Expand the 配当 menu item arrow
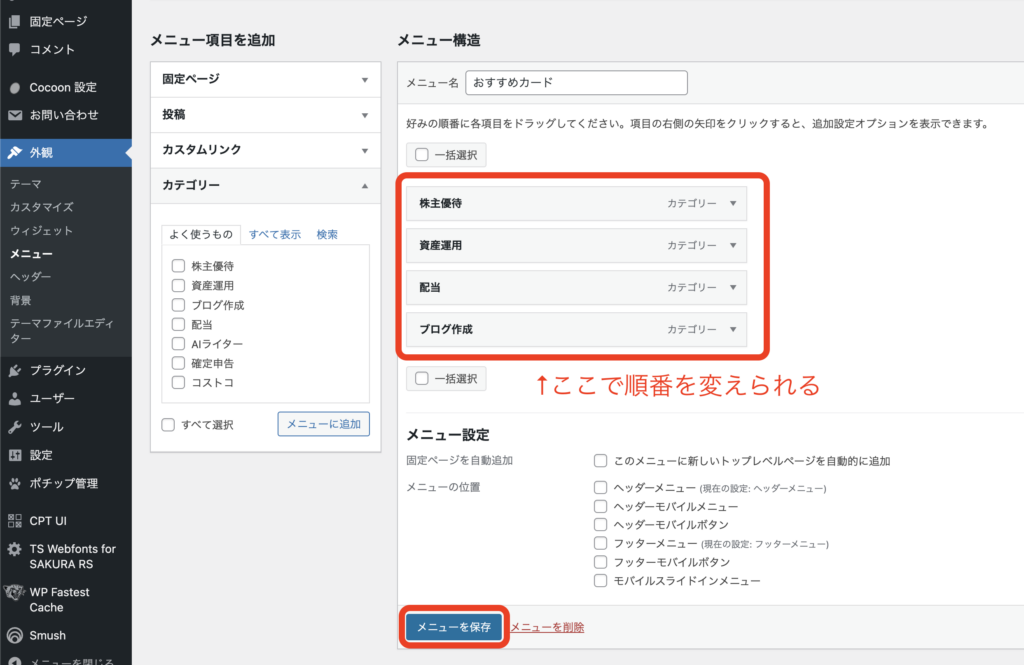Screen dimensions: 1024x665 pos(733,287)
